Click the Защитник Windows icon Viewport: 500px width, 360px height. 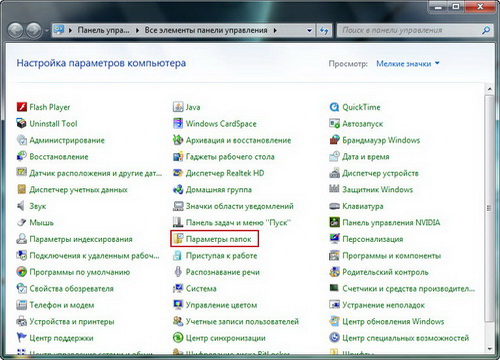pos(334,190)
